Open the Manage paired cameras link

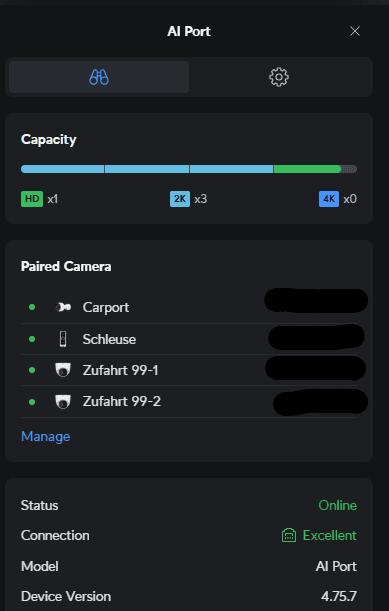46,436
